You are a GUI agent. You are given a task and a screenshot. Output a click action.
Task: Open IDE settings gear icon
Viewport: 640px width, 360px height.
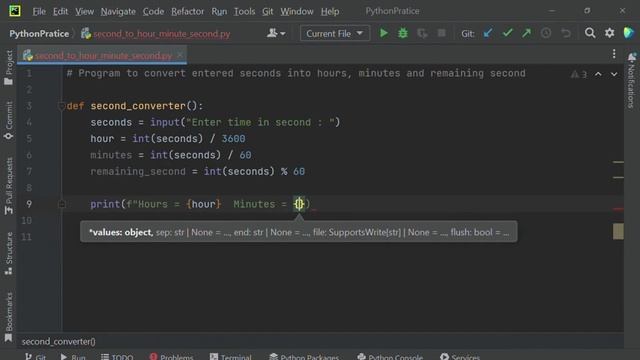[x=609, y=33]
